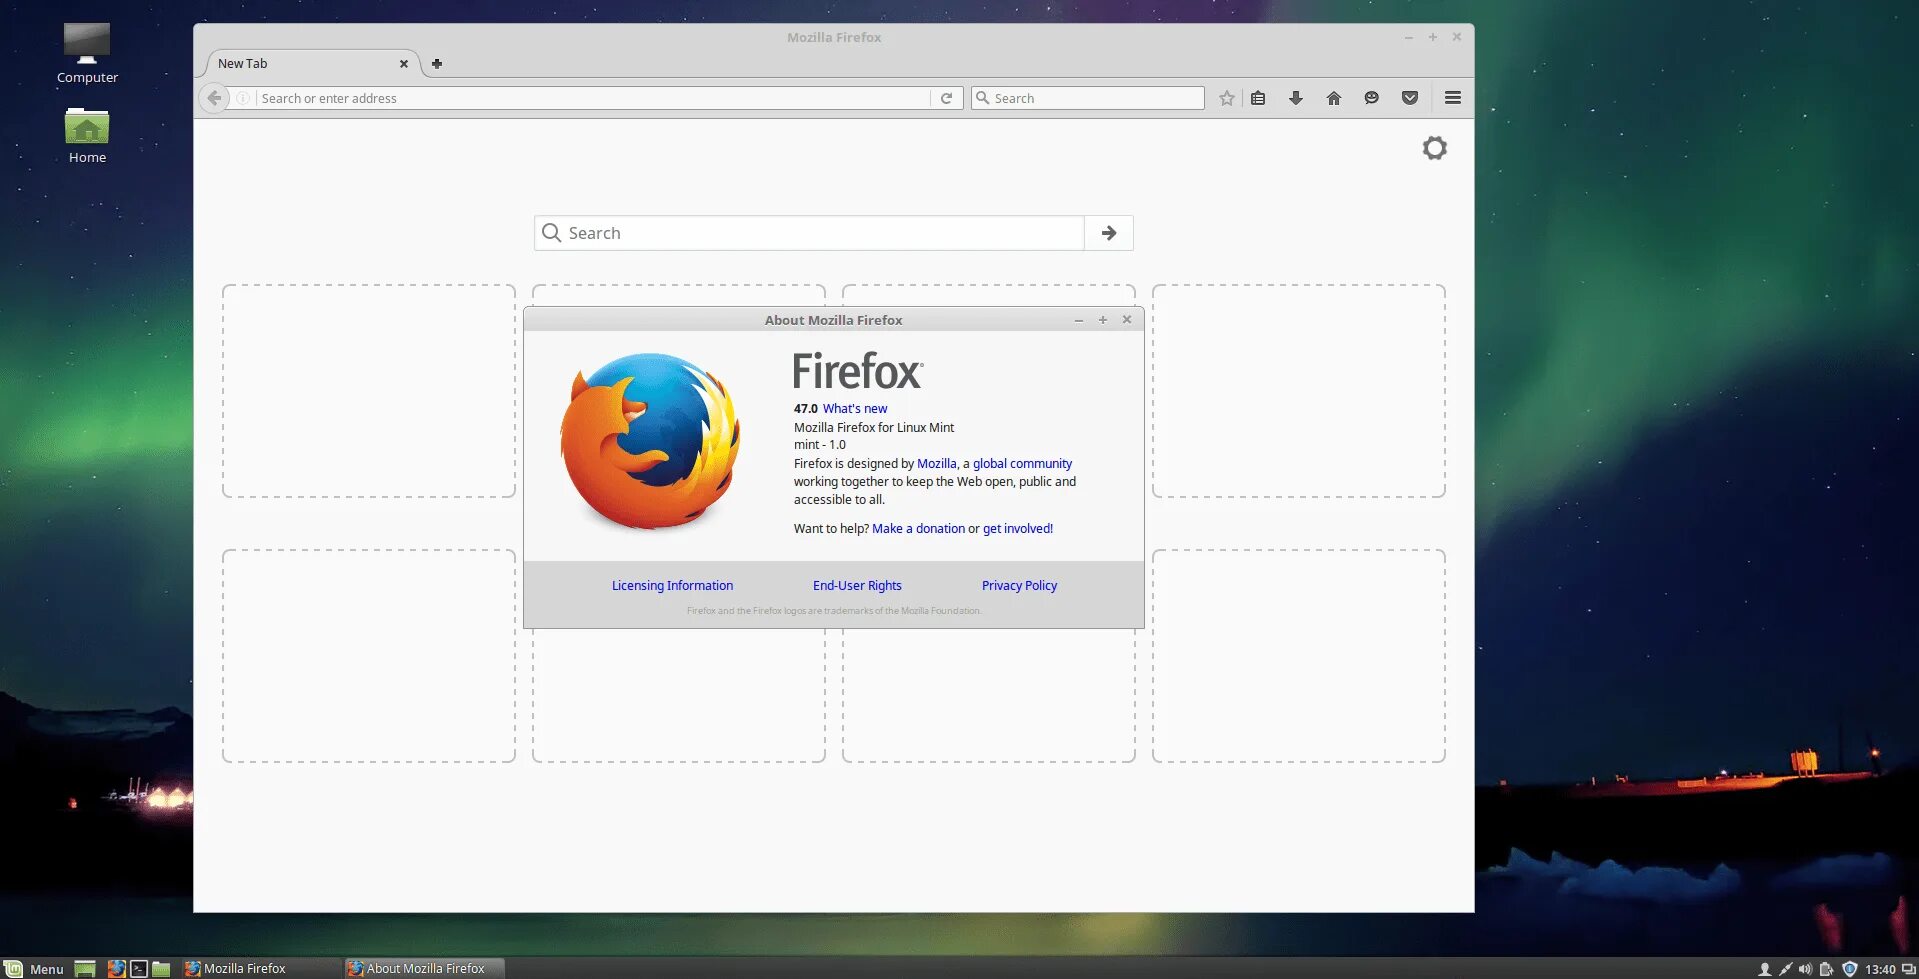Open the Firefox hamburger menu

pos(1453,98)
